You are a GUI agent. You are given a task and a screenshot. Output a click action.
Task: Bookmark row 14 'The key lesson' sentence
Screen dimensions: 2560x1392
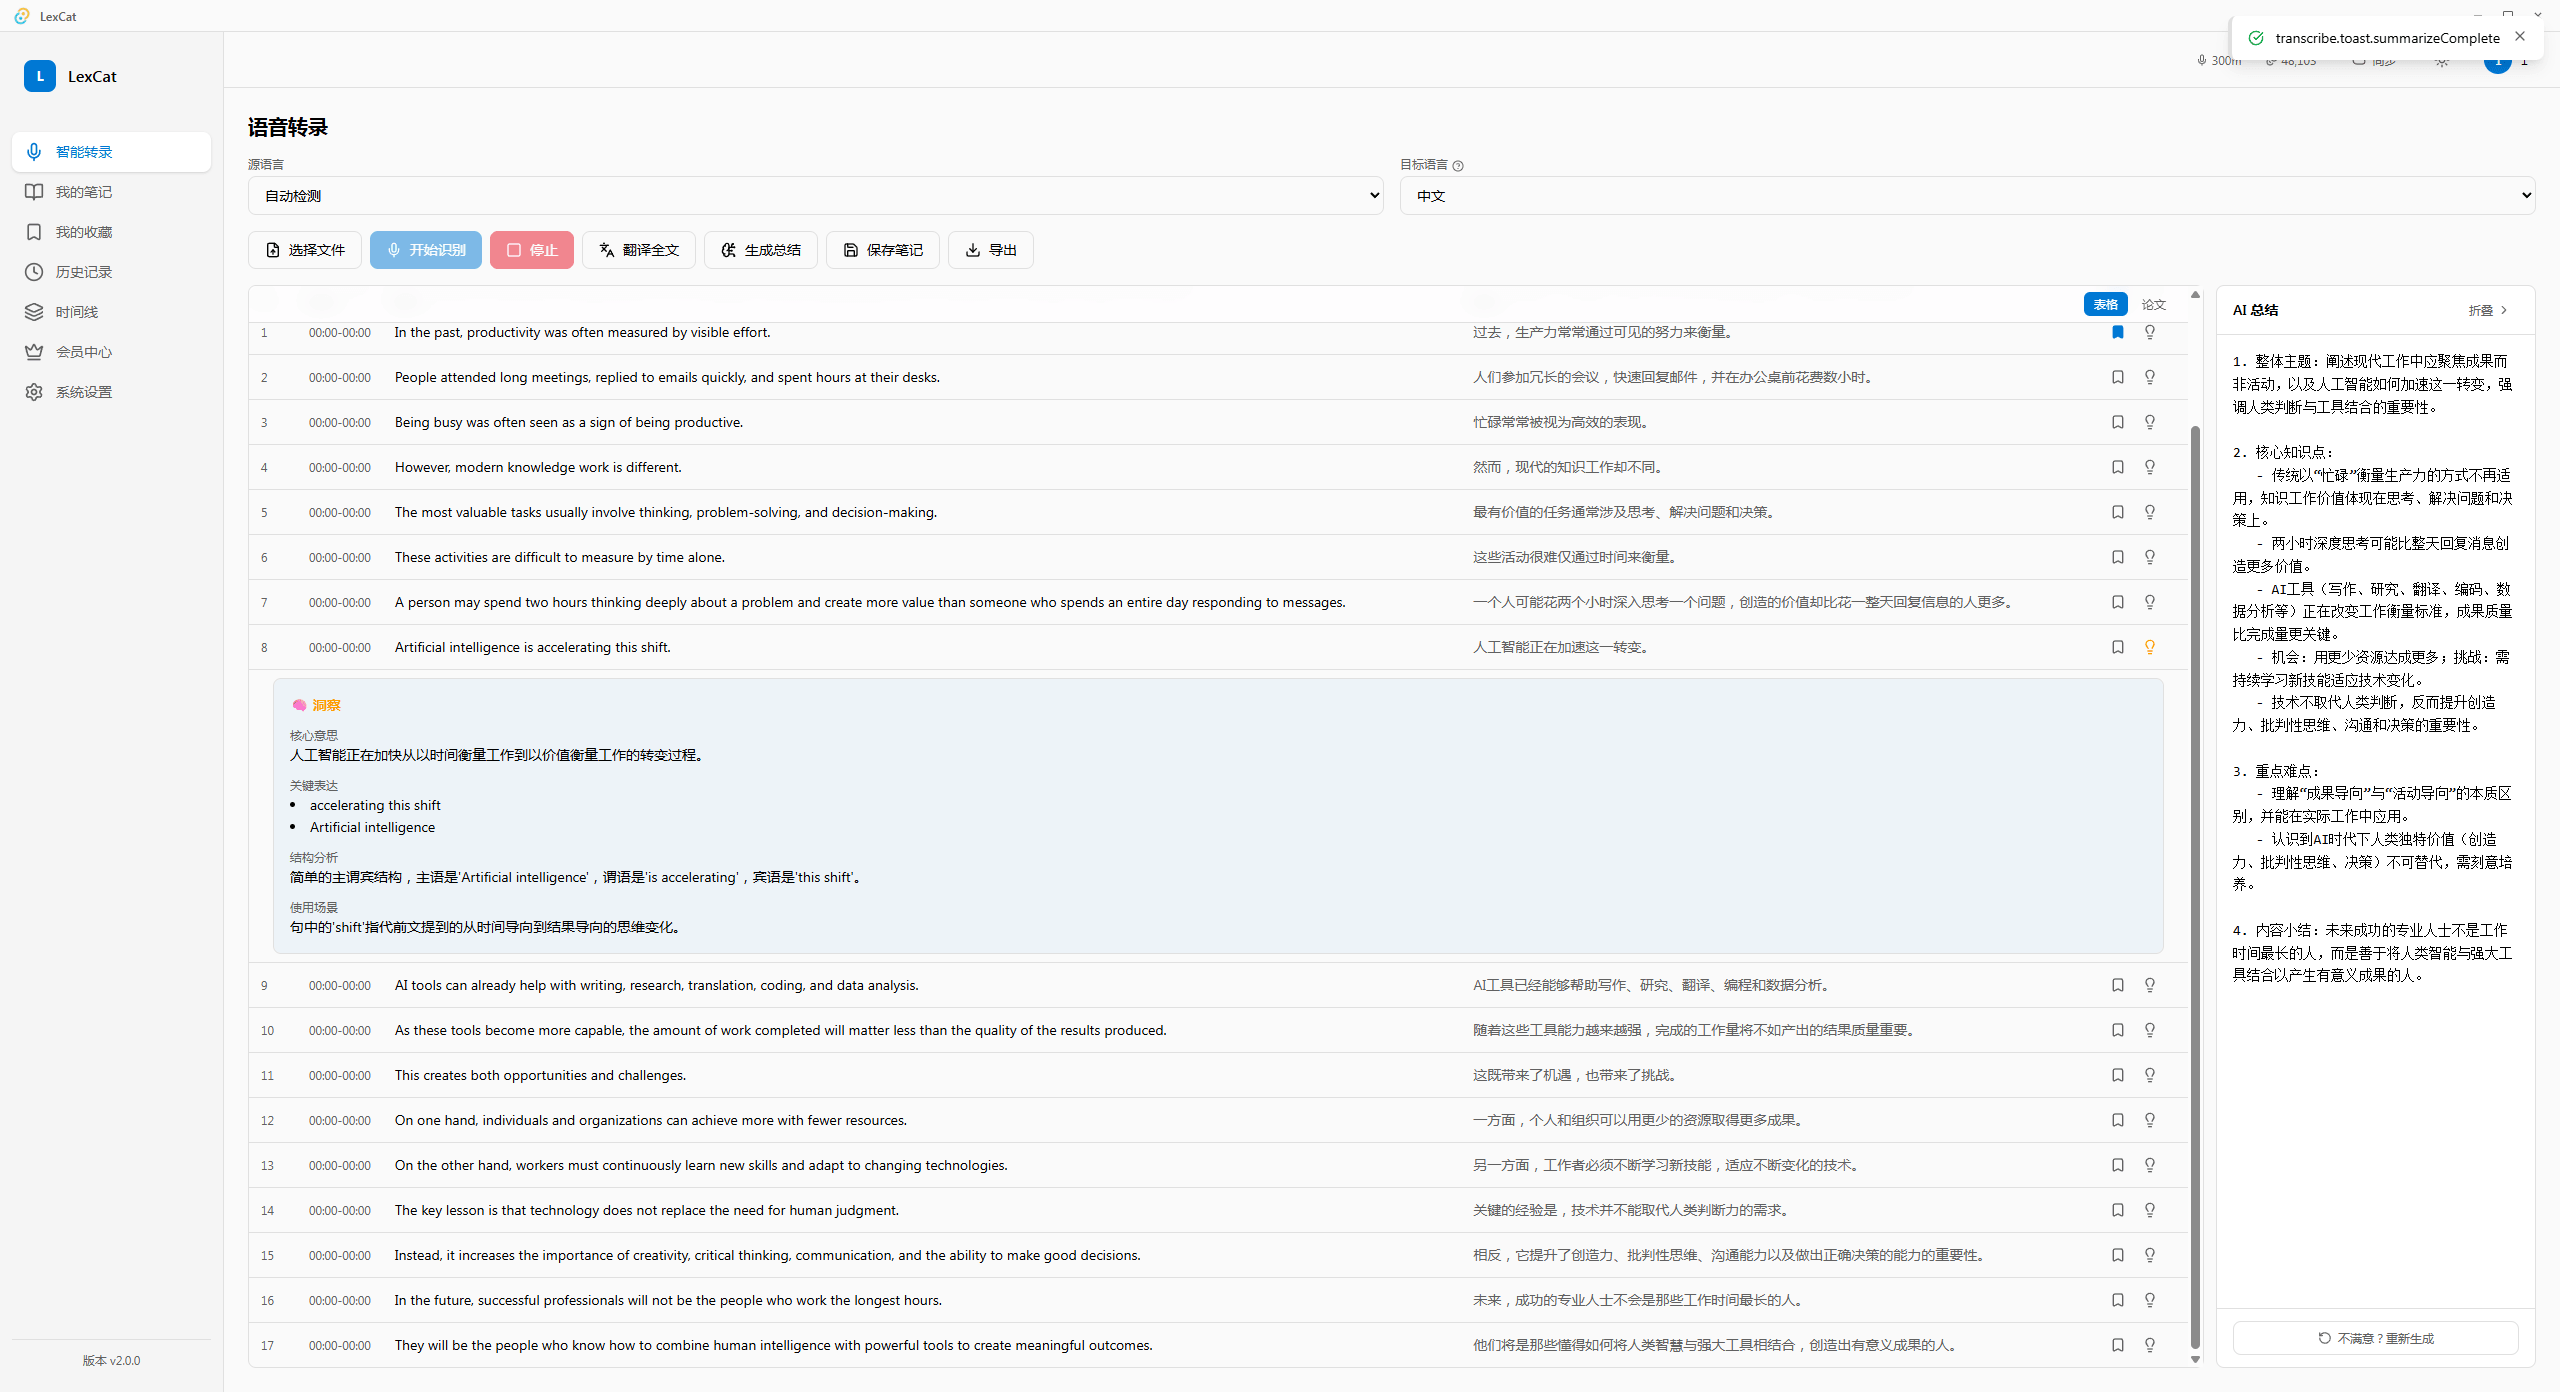(2117, 1210)
